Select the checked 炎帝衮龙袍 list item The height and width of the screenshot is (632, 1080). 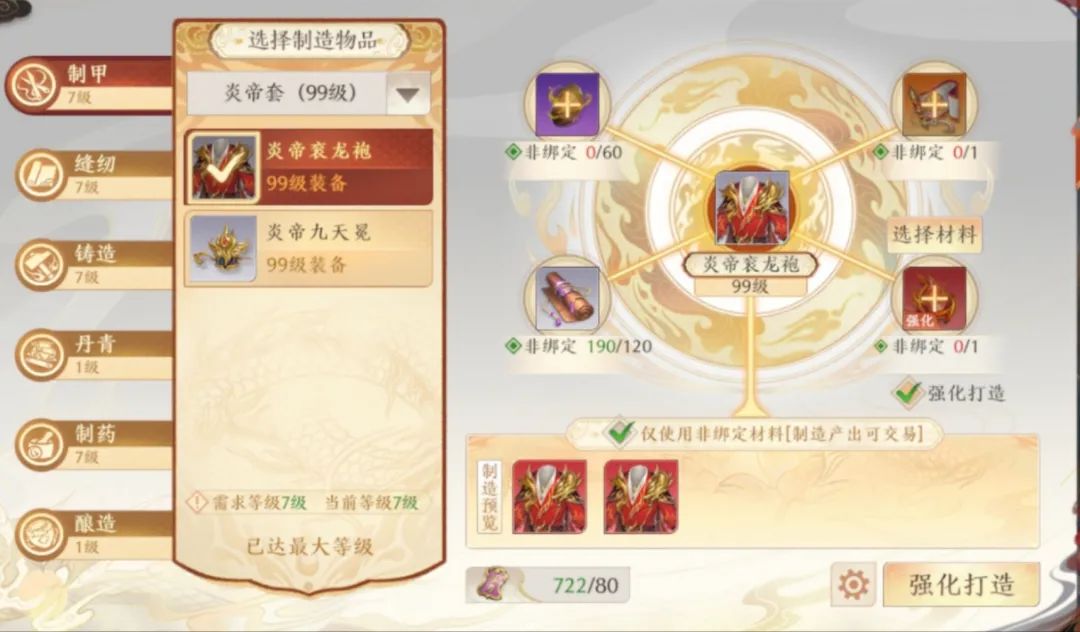coord(309,167)
